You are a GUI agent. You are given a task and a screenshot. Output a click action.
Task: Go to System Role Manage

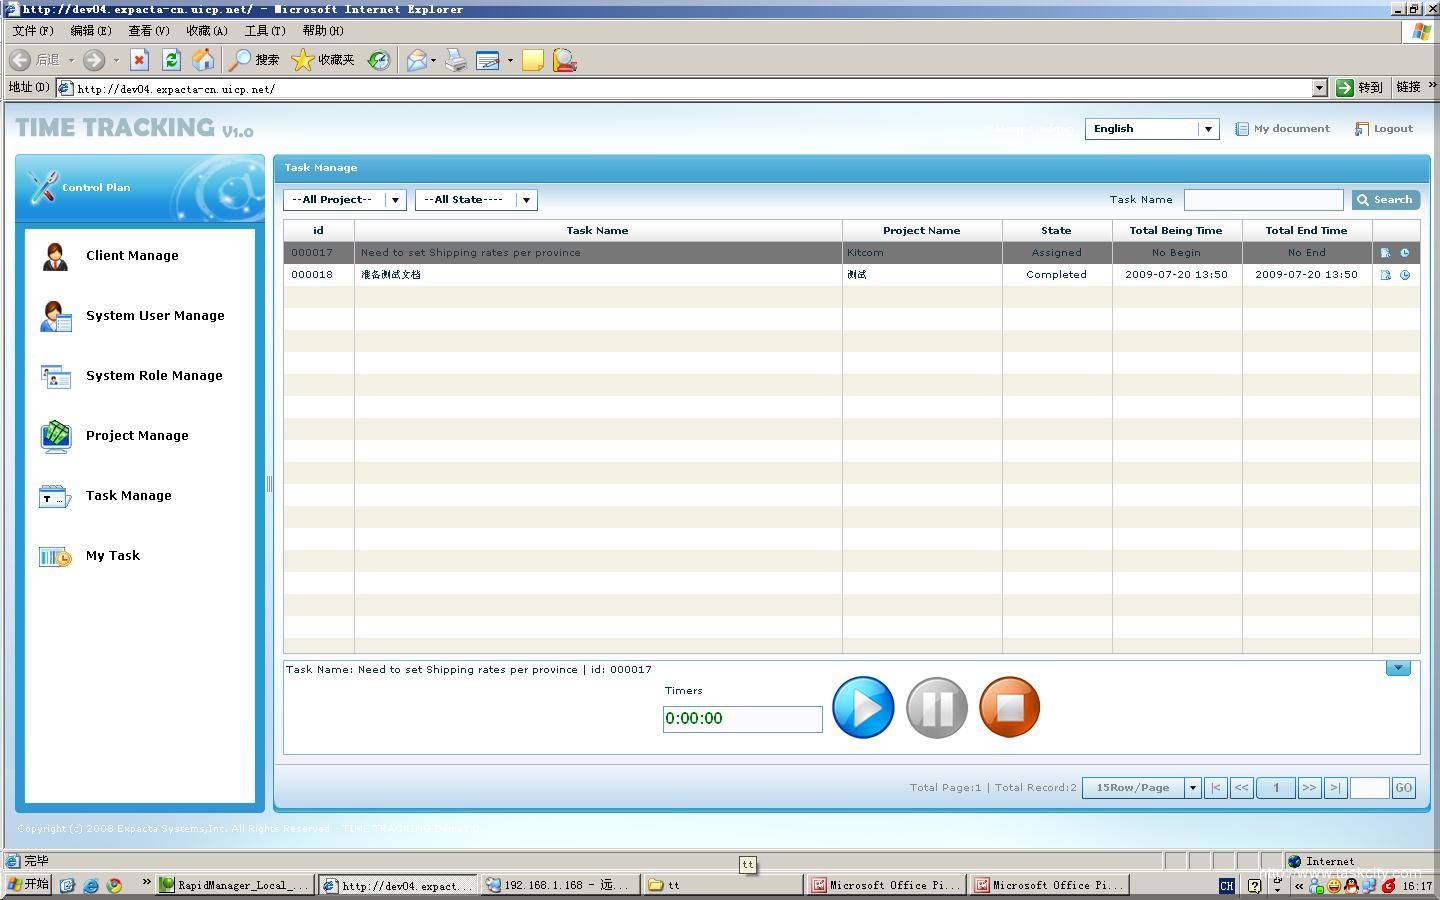[x=154, y=376]
